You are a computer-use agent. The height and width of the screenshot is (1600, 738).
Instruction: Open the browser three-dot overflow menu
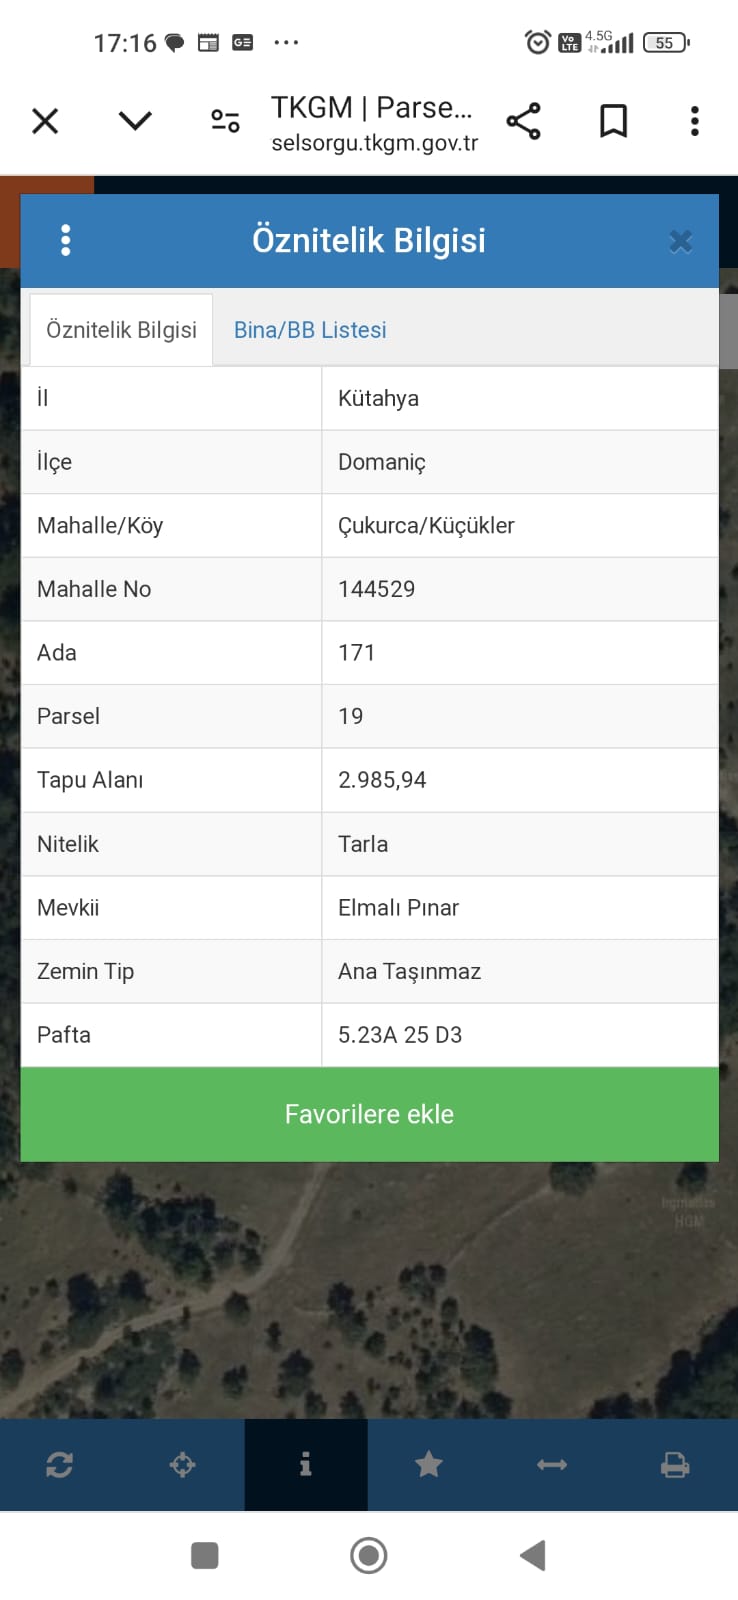tap(695, 122)
